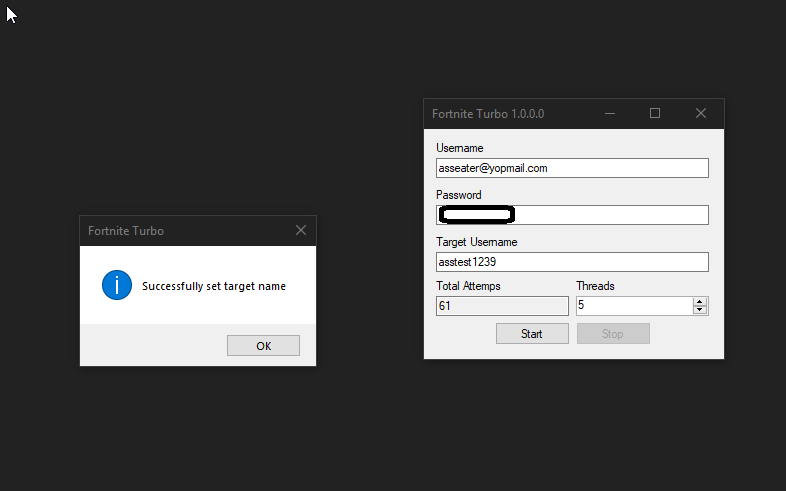Click OK in the Fortnite Turbo dialog
The height and width of the screenshot is (491, 786).
[x=263, y=346]
